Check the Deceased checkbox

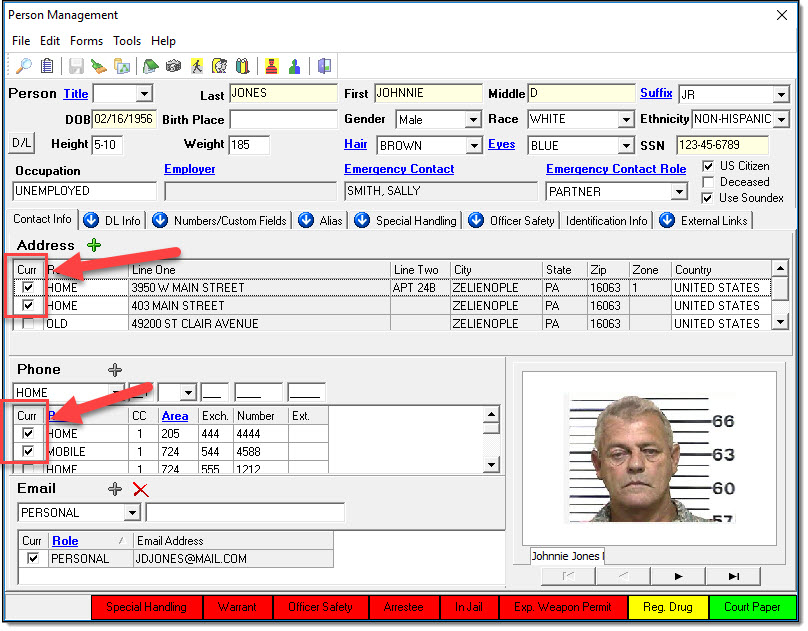point(708,182)
